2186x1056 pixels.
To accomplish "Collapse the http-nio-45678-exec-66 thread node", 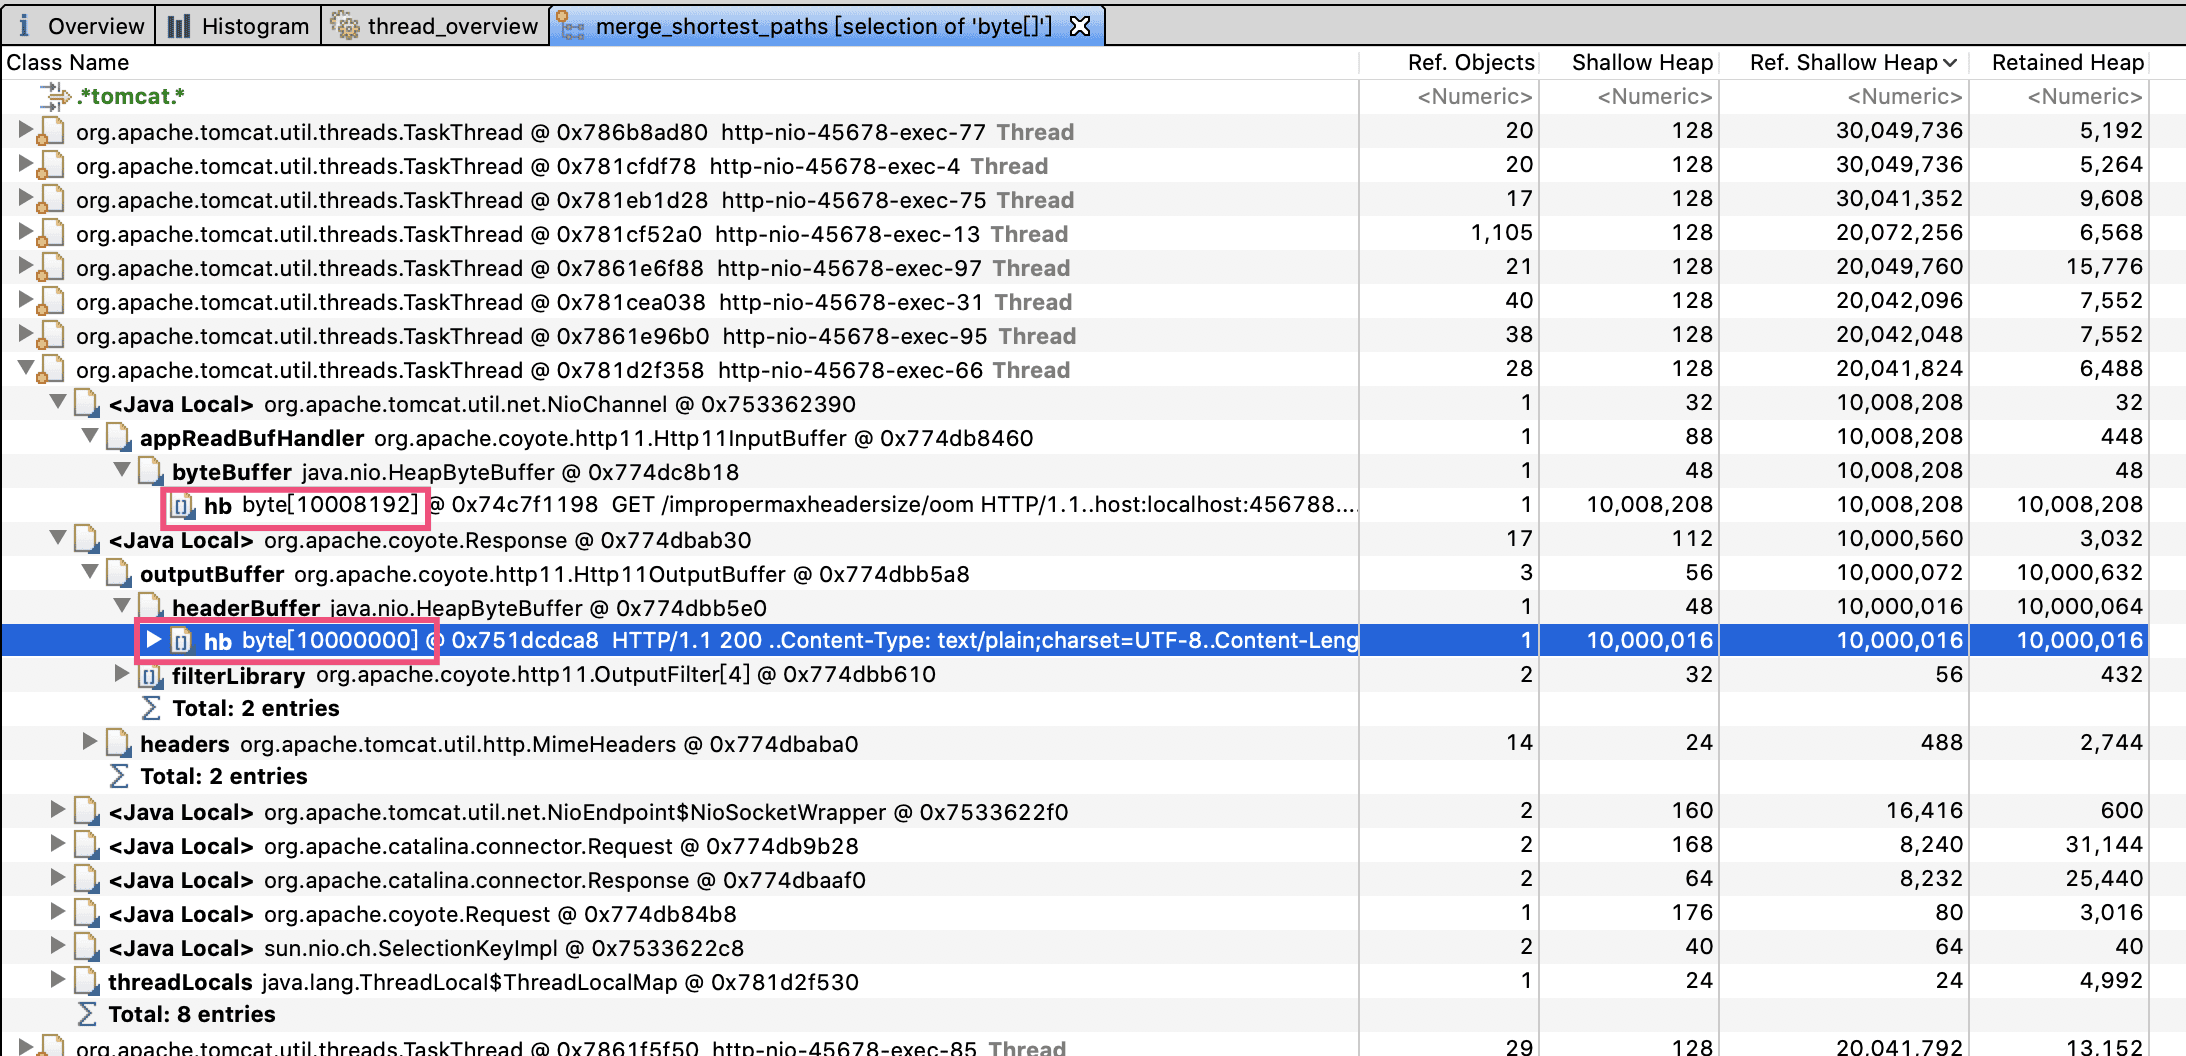I will point(26,369).
